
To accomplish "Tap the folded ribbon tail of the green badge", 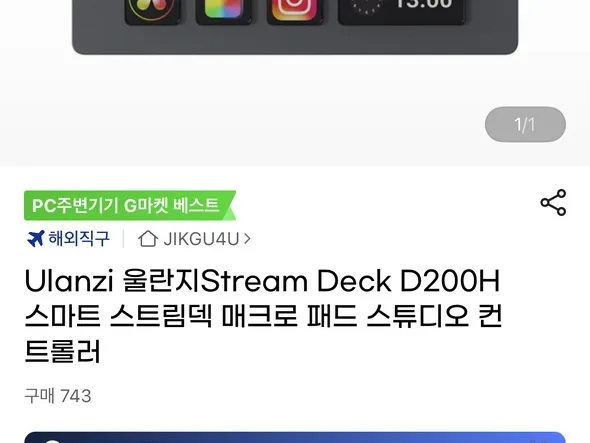I will (230, 206).
